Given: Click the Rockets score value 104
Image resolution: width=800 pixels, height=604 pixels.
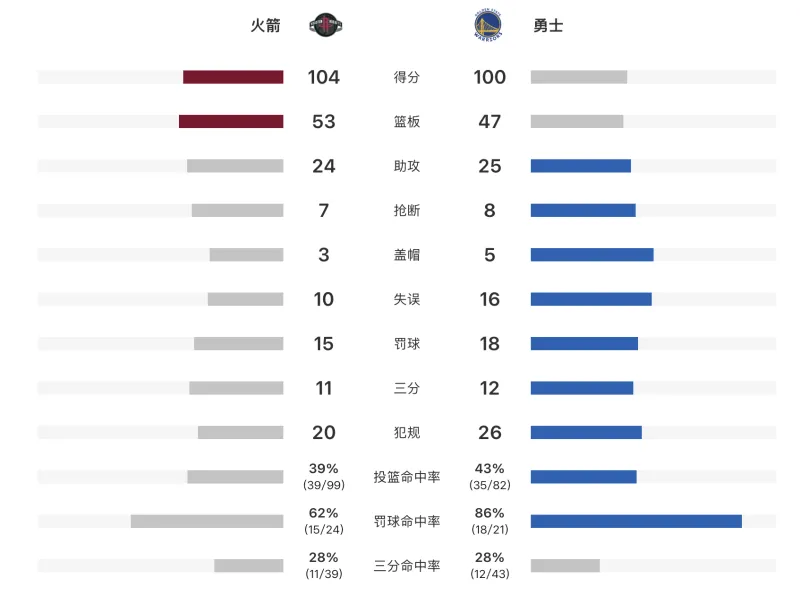Looking at the screenshot, I should pos(324,77).
